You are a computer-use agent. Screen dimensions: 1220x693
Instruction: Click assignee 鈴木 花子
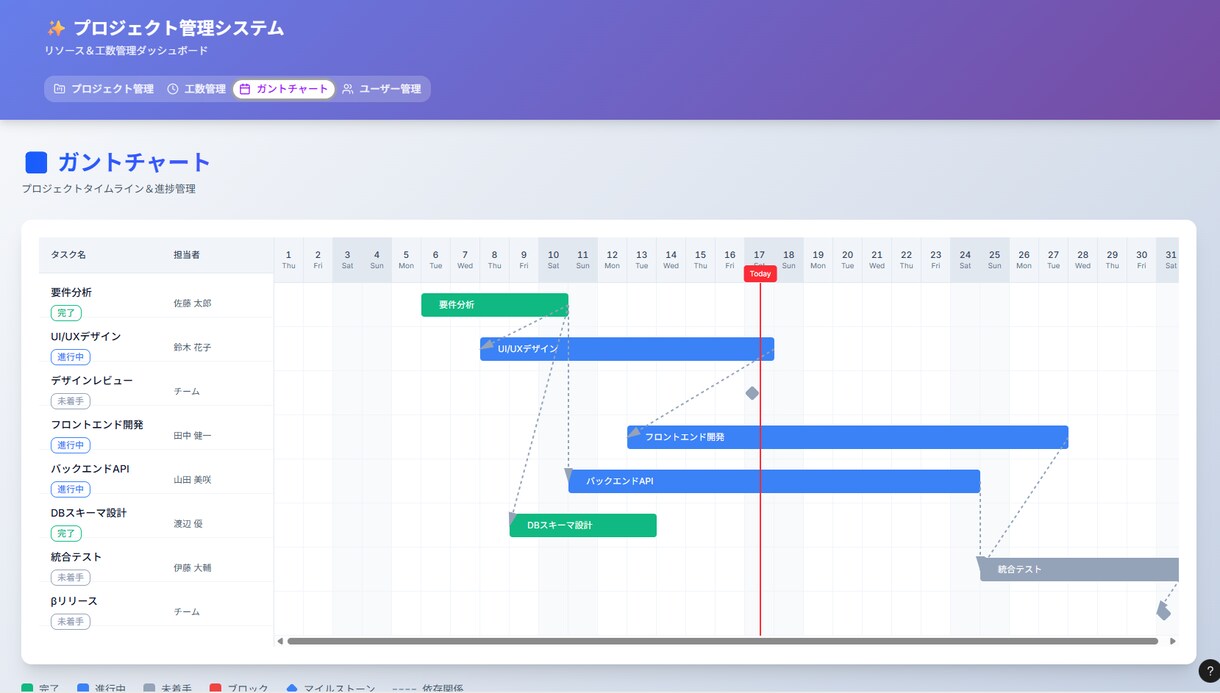pos(192,347)
